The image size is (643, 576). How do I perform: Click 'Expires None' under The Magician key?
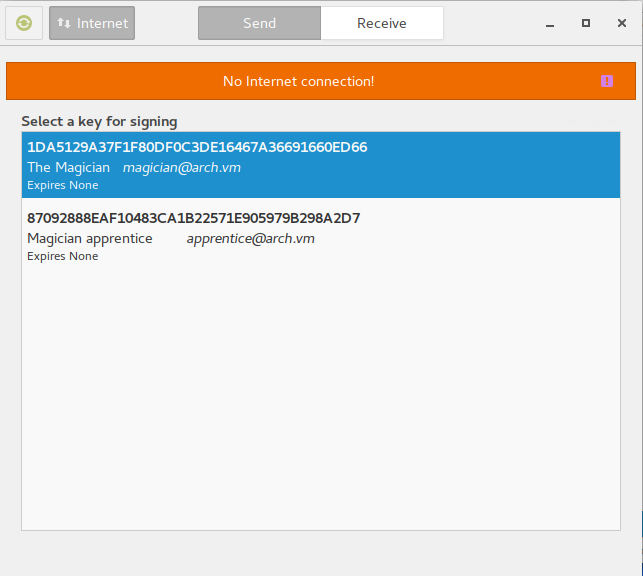[x=63, y=185]
